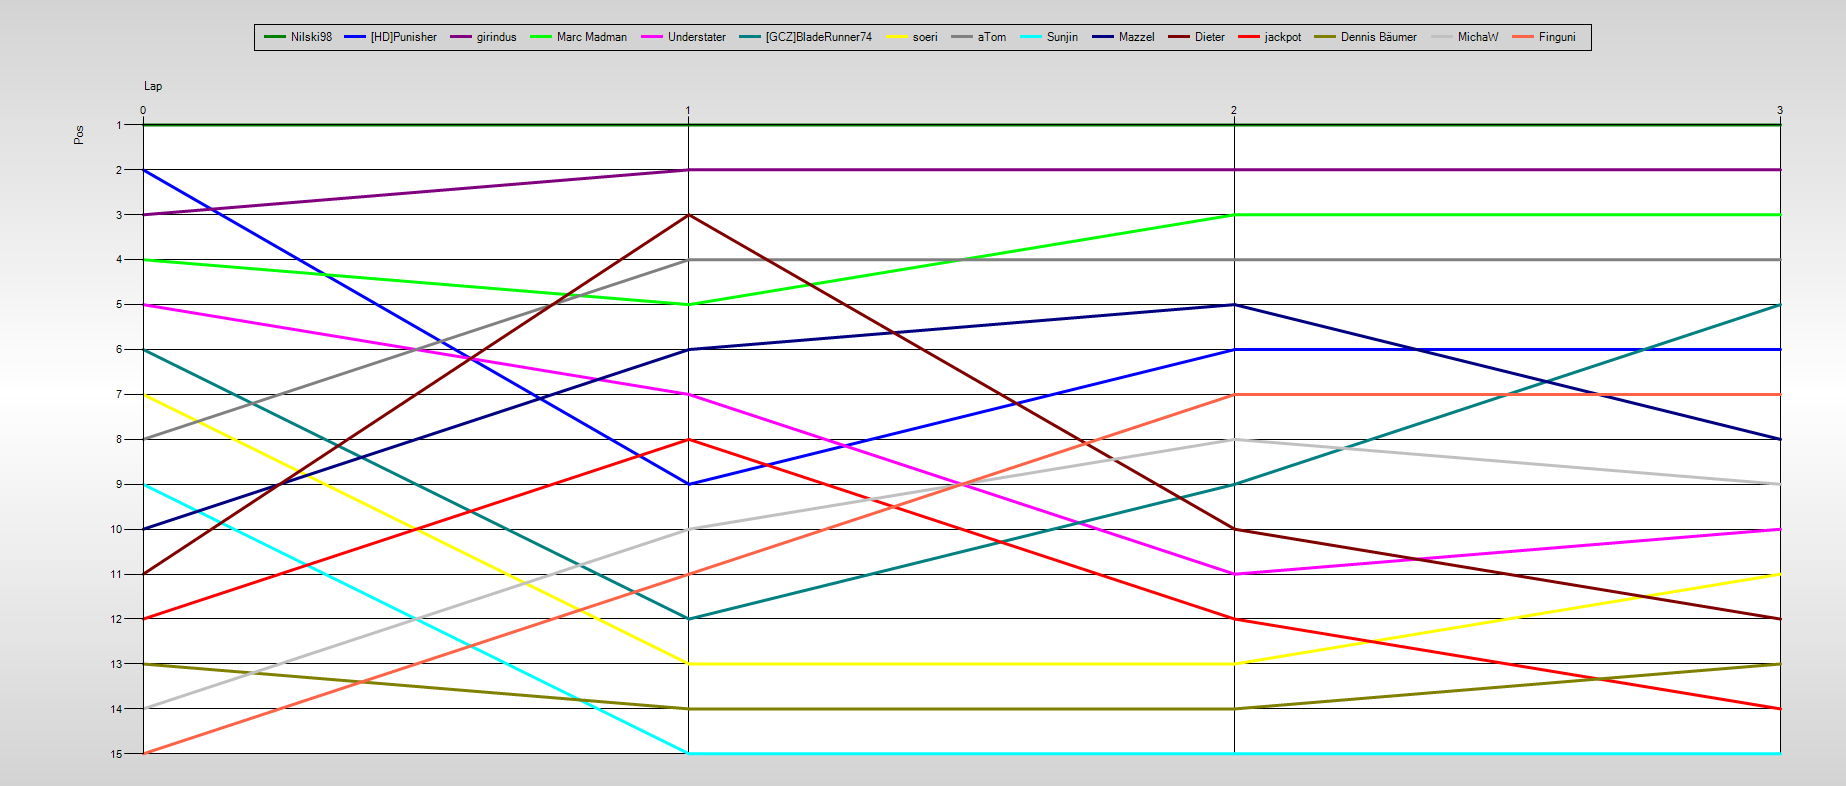
Task: Click the Marc Madman legend label
Action: point(591,37)
